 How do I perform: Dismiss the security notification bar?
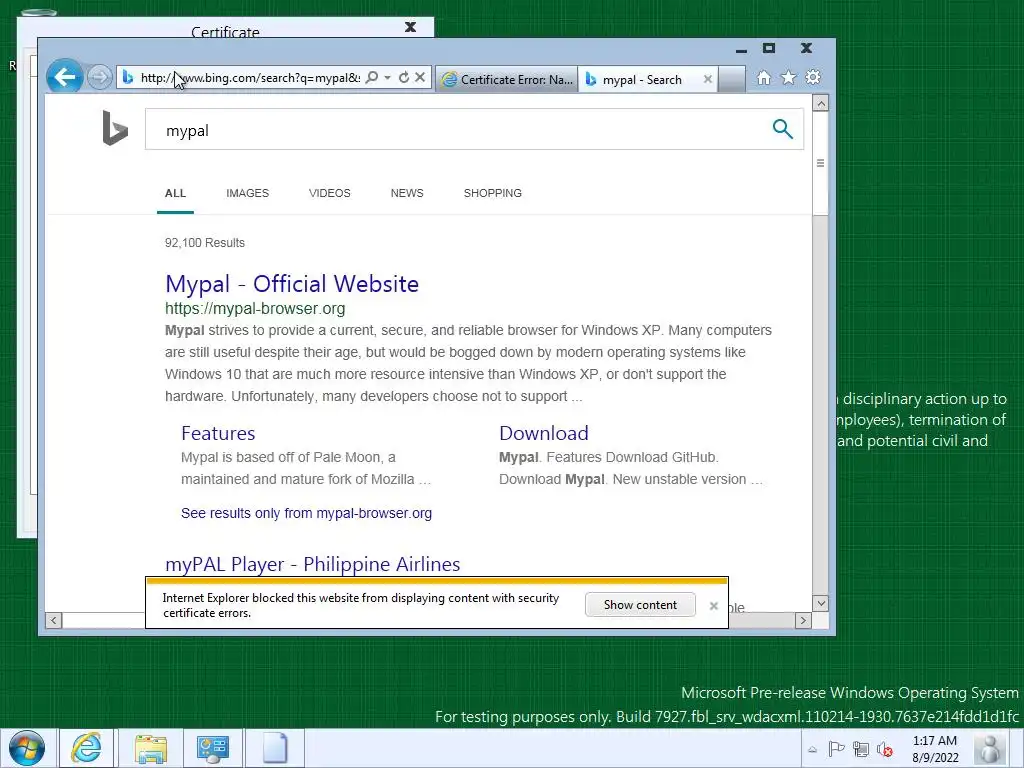[x=713, y=606]
